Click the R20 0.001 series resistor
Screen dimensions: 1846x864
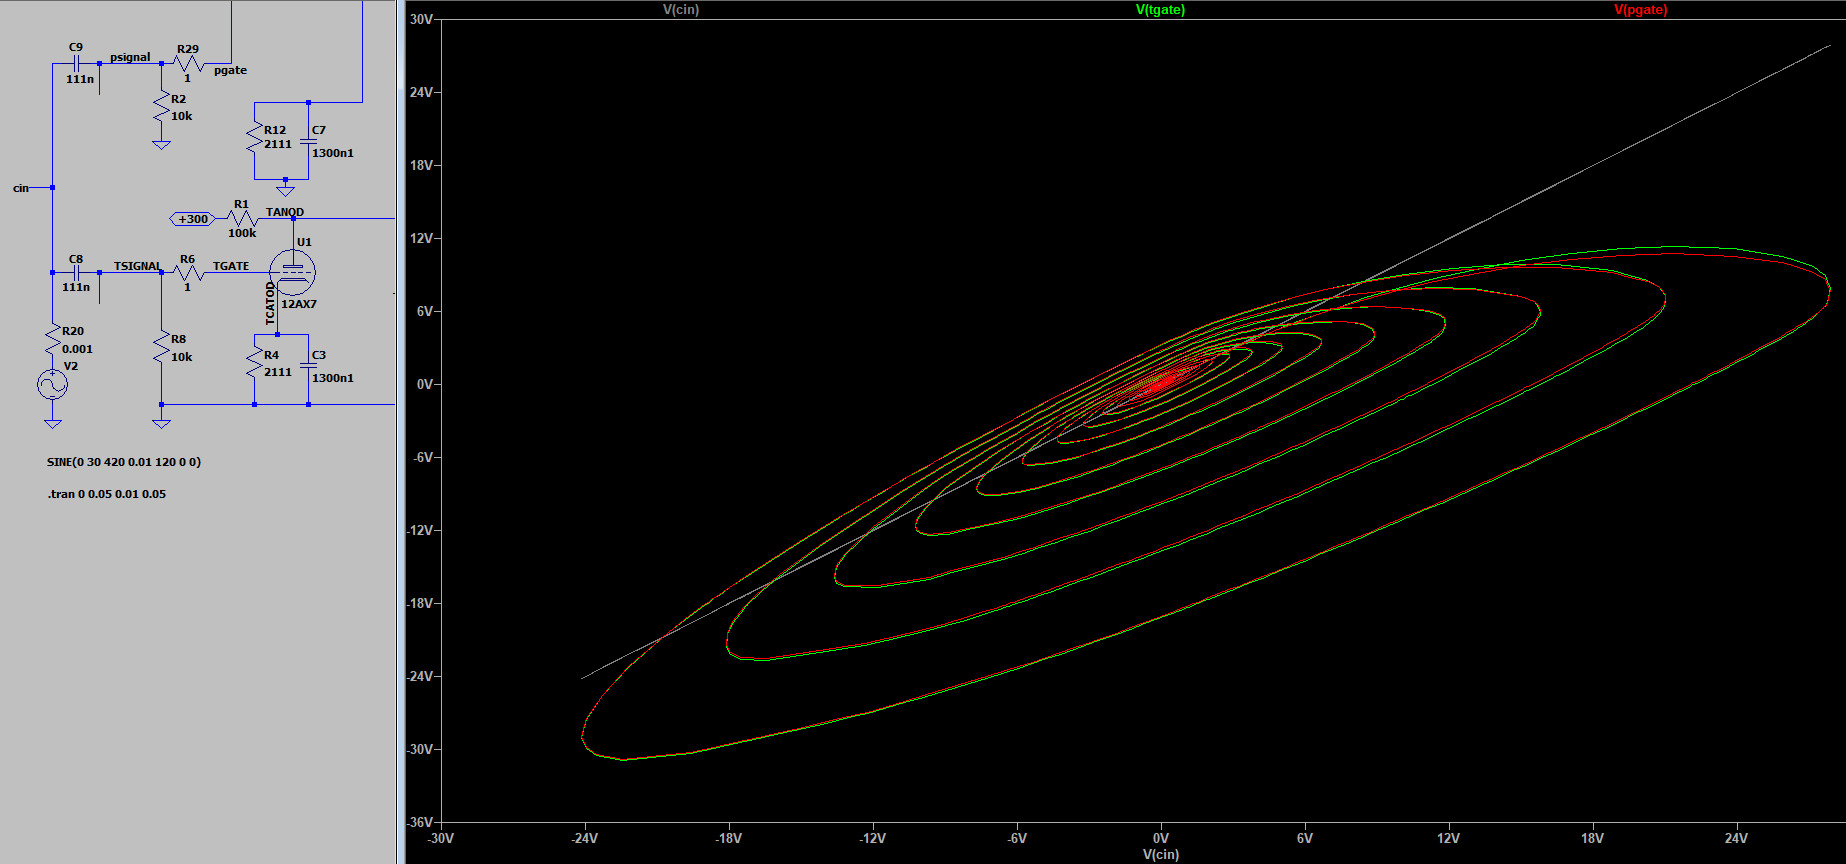coord(52,341)
